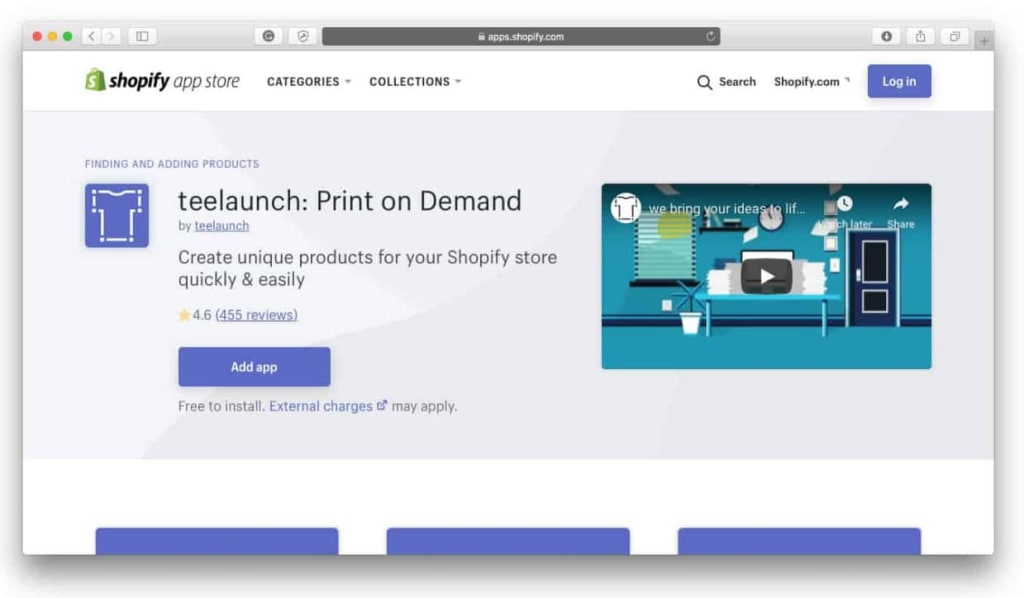
Task: Open the 455 reviews link
Action: tap(257, 315)
